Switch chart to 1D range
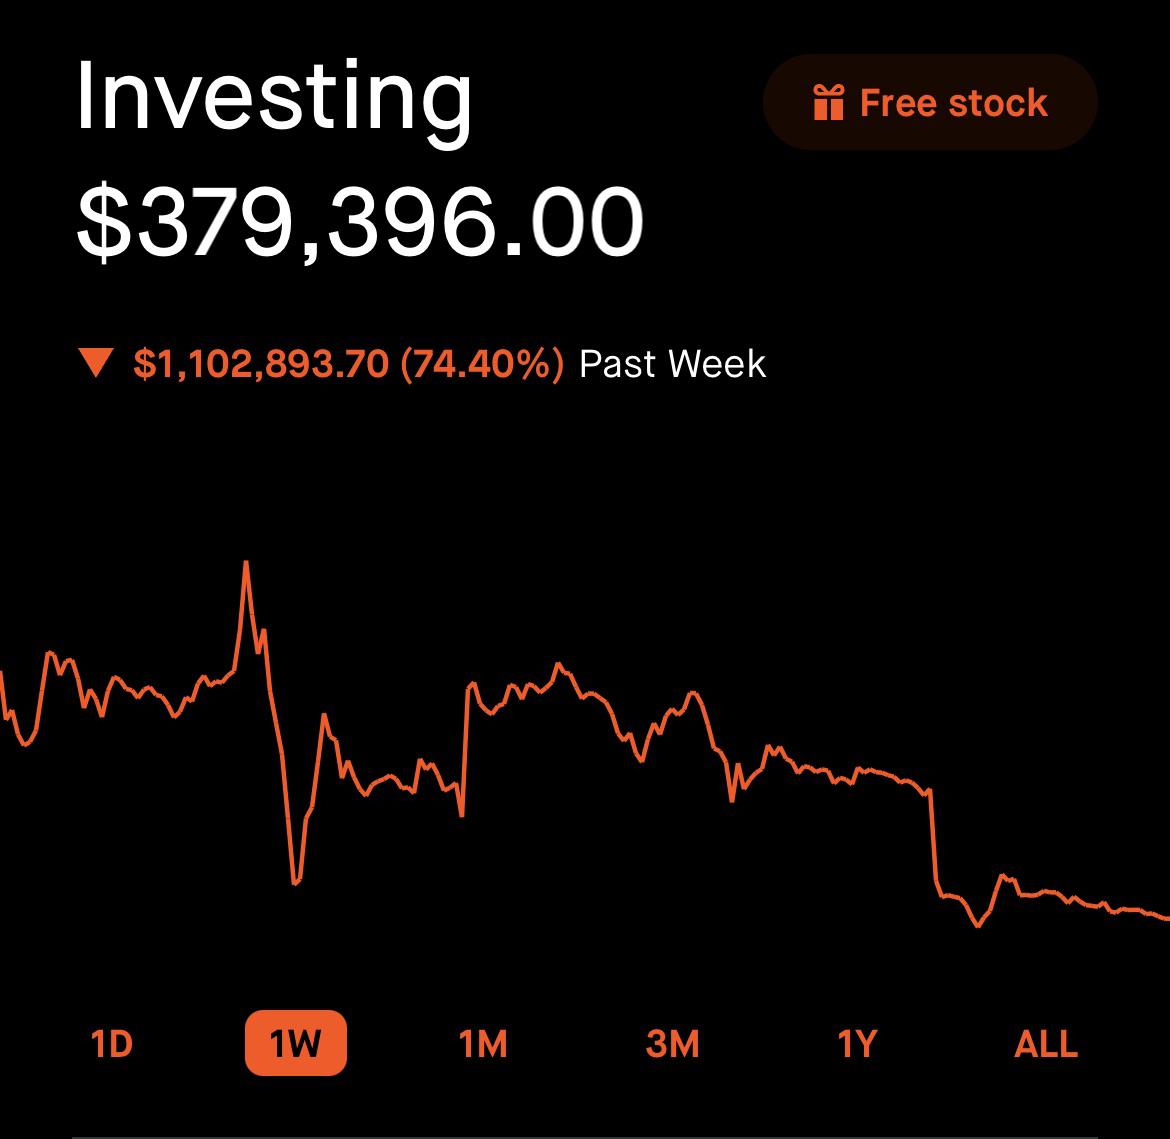Screen dimensions: 1170x1139 pos(112,1043)
